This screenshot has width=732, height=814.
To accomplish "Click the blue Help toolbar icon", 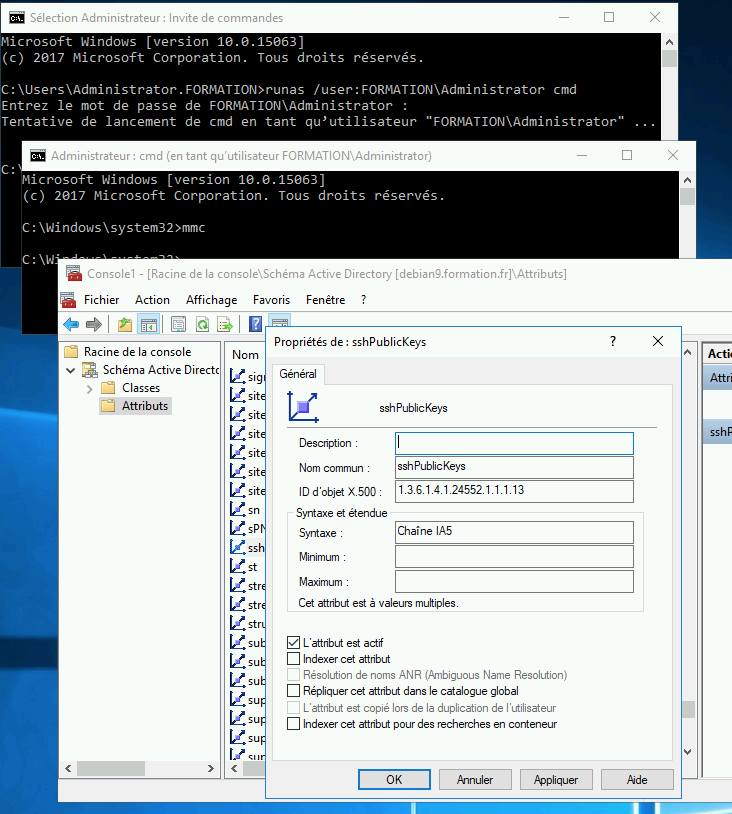I will point(255,324).
